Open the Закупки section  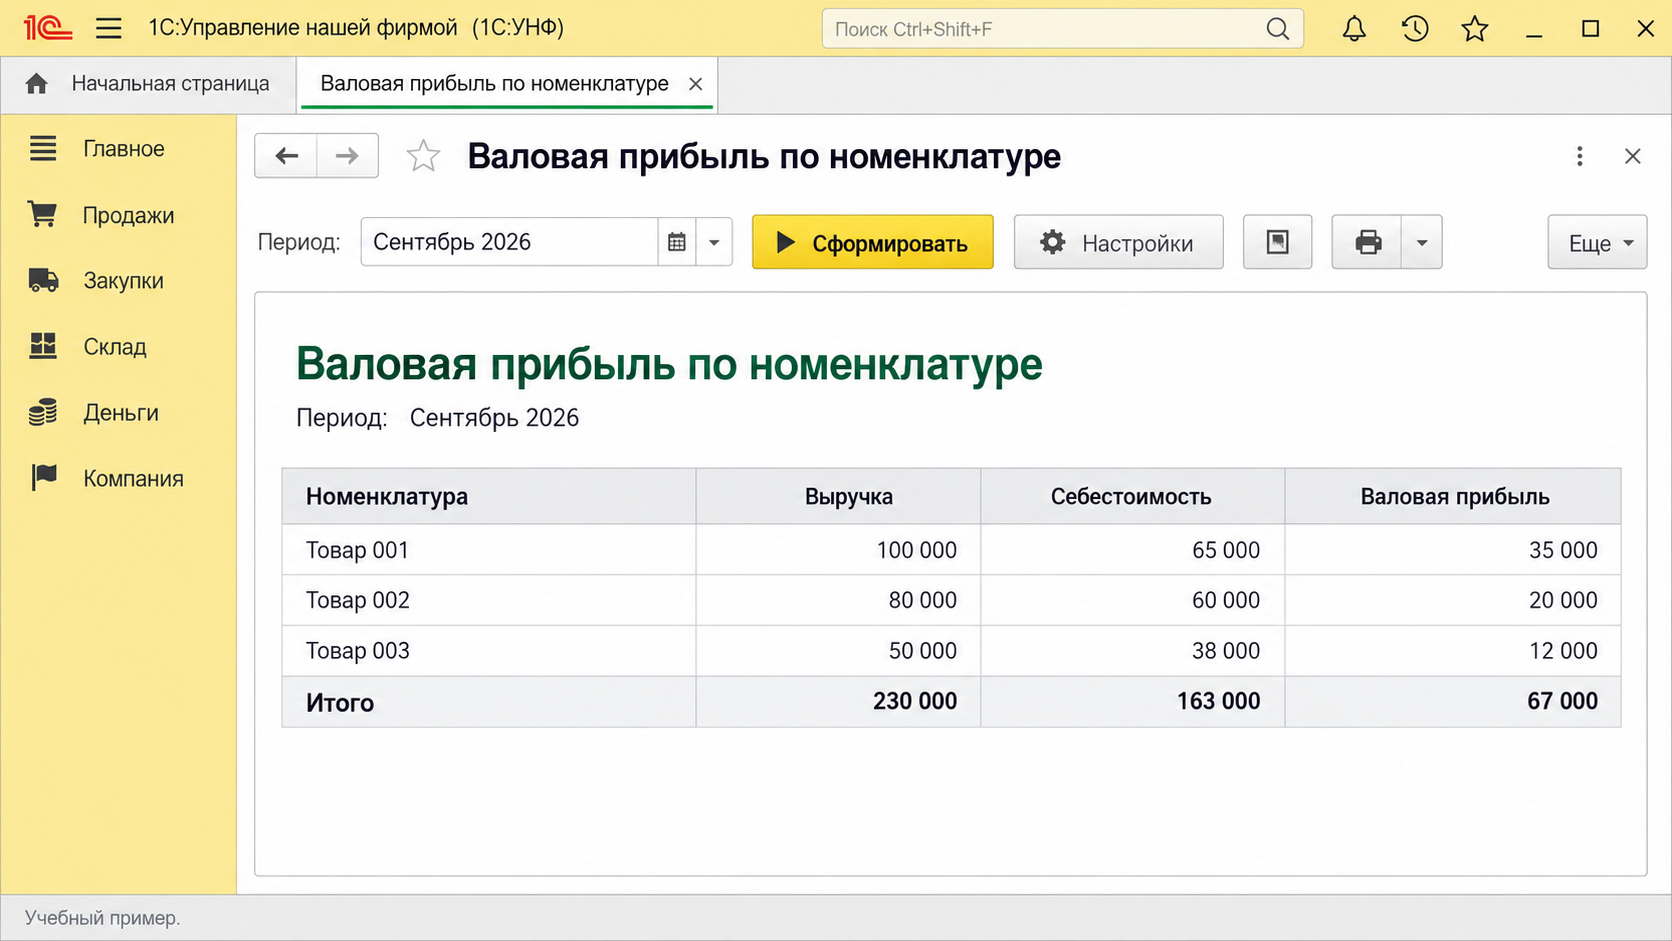118,281
